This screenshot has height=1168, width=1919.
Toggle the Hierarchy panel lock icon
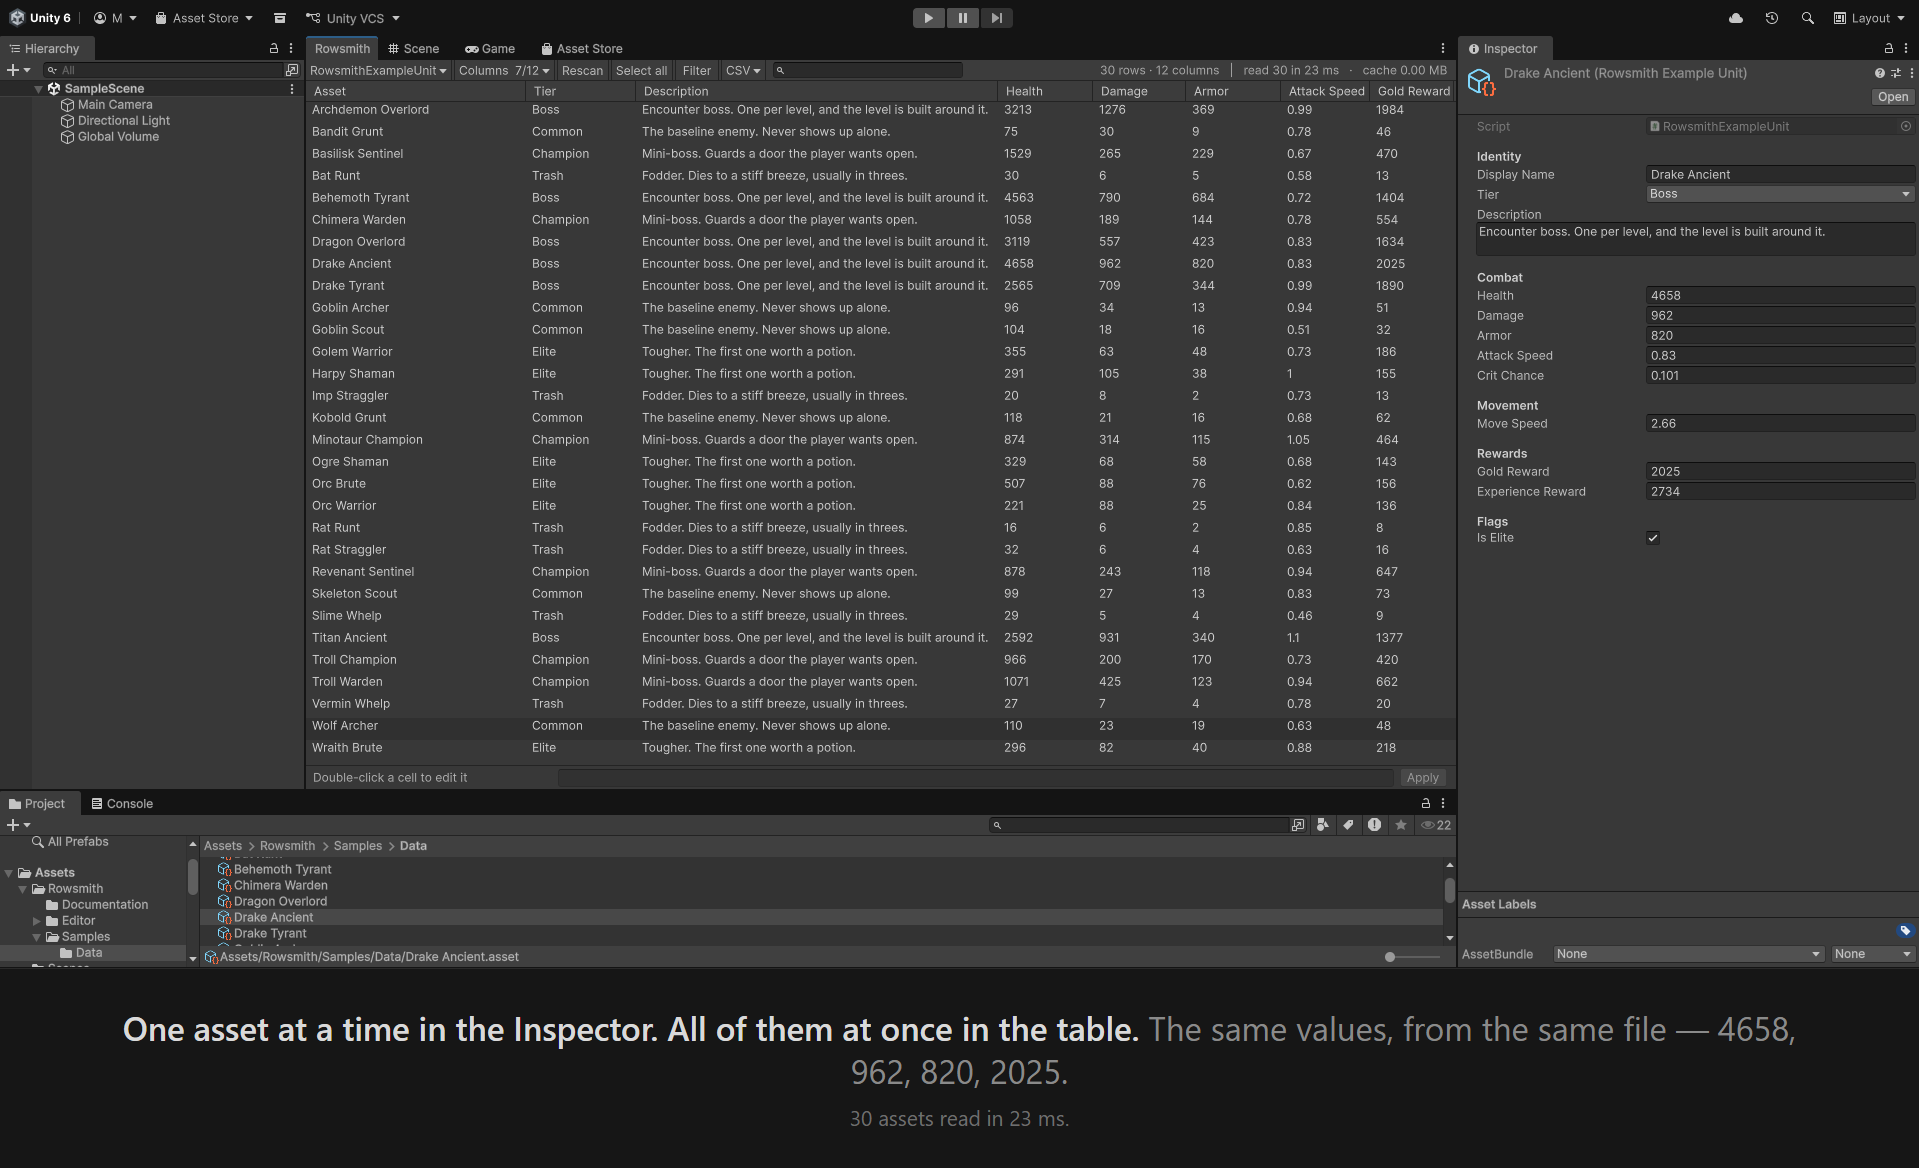click(274, 48)
